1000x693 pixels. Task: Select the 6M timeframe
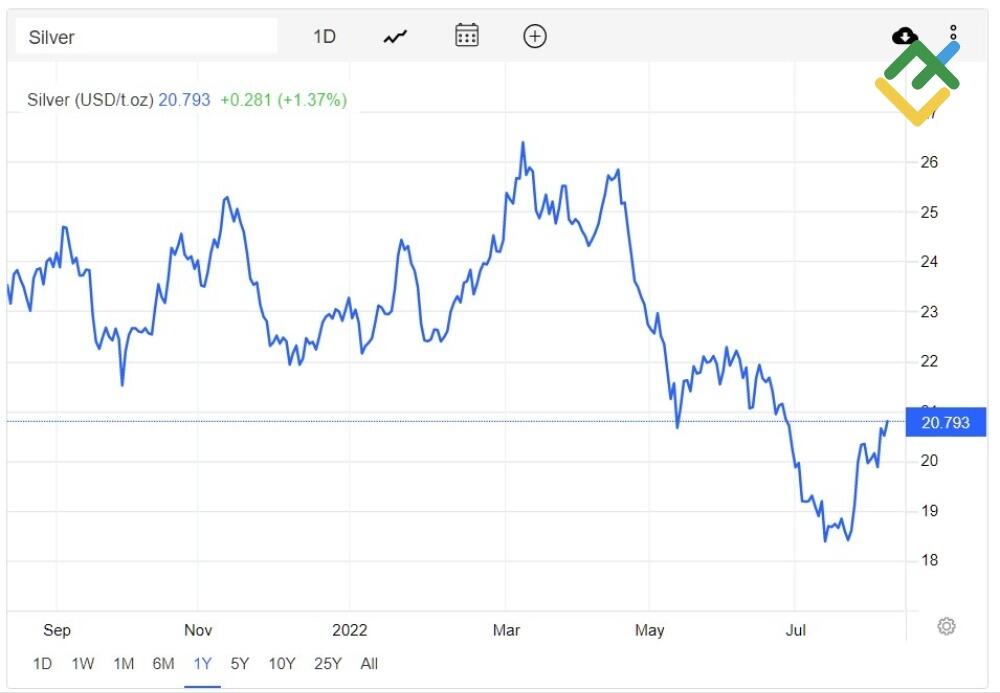(x=163, y=663)
